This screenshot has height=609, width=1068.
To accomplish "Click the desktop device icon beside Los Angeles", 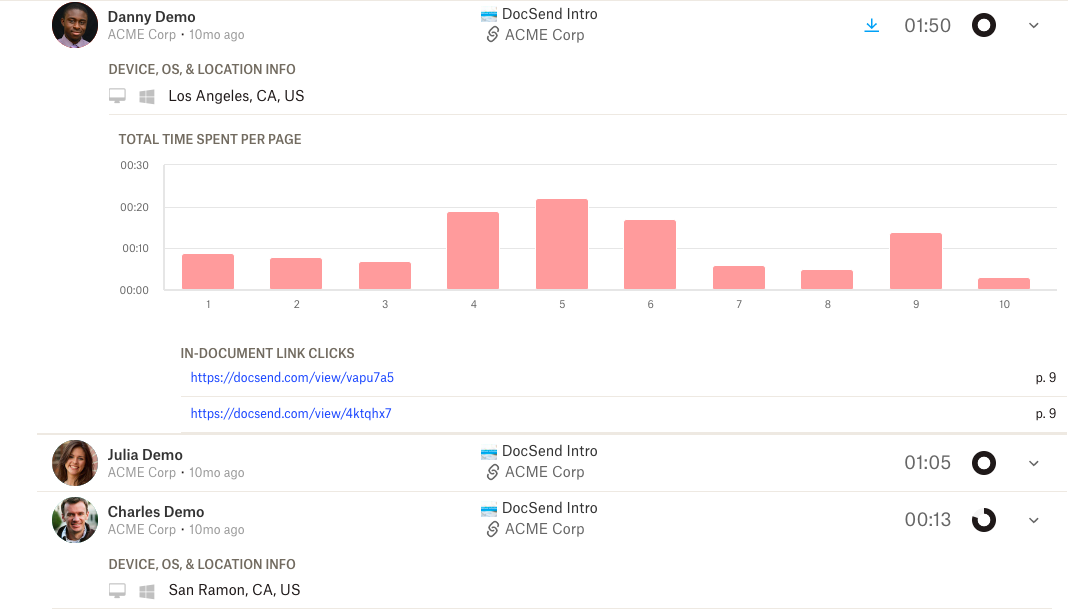I will coord(118,97).
